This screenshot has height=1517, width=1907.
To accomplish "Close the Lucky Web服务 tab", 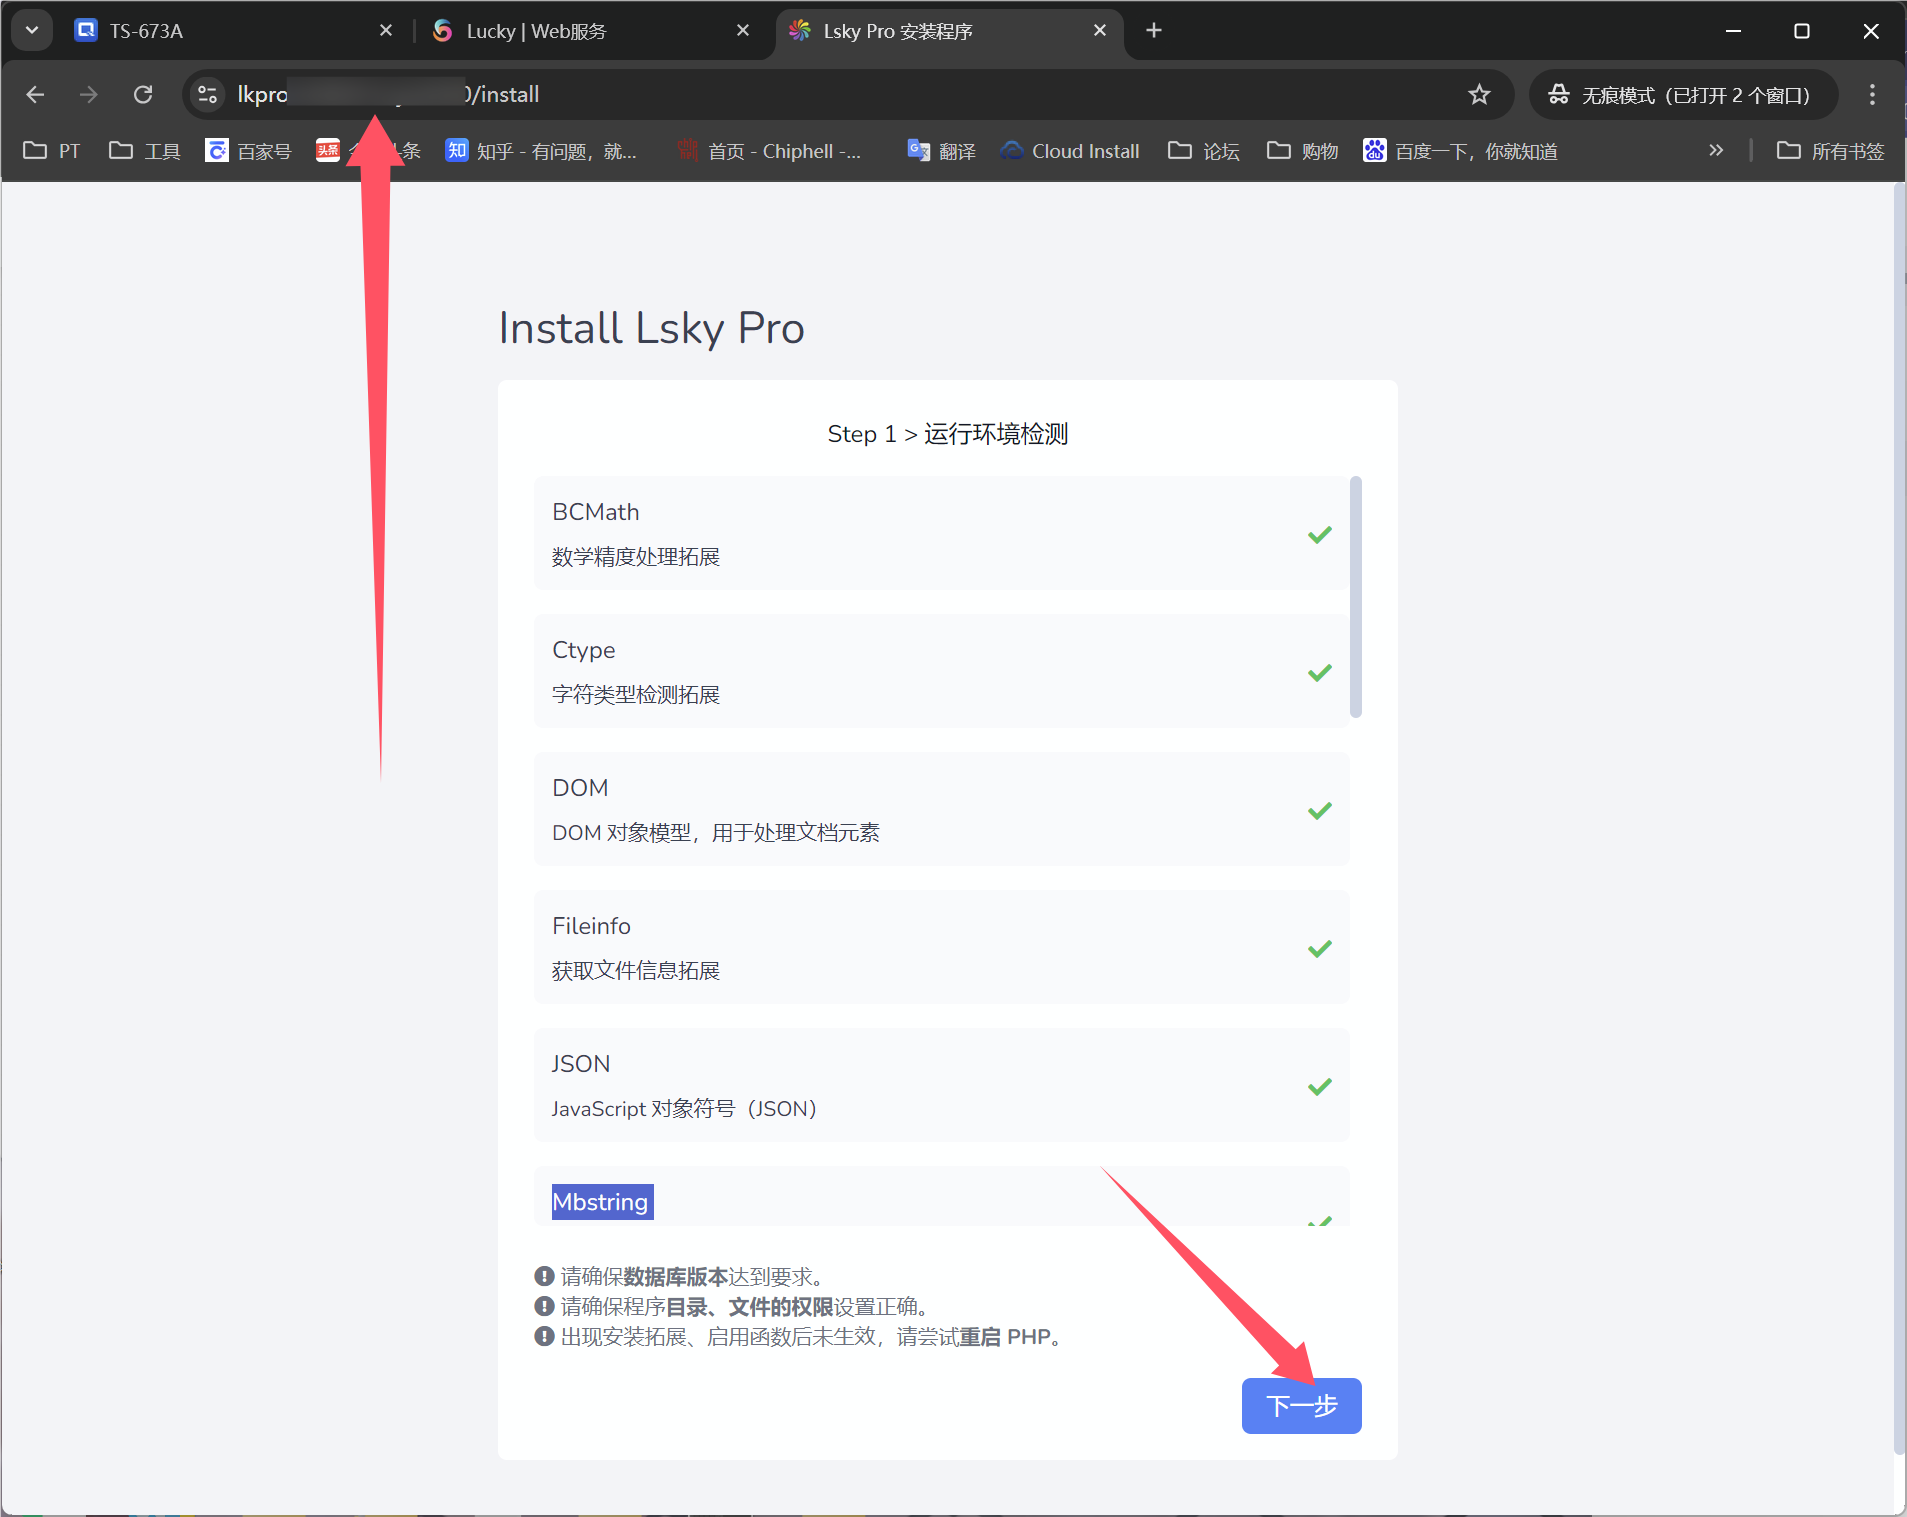I will (x=743, y=31).
